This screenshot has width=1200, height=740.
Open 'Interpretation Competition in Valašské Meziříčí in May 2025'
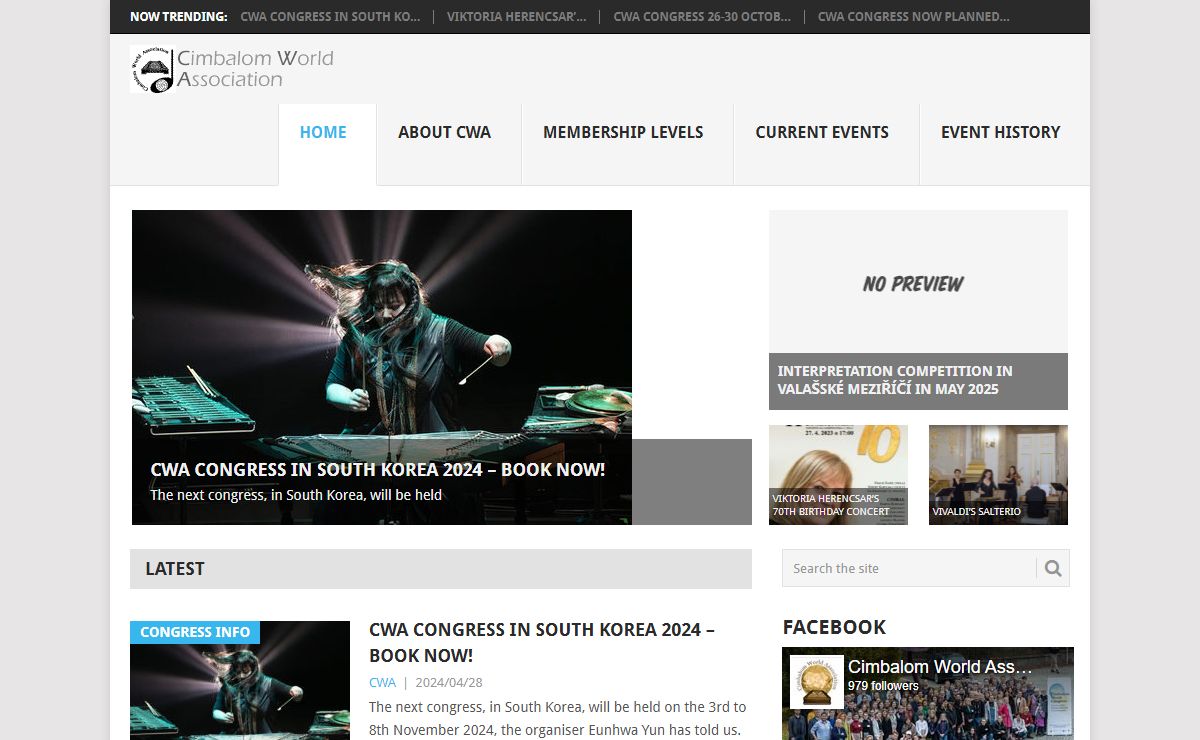pos(895,380)
